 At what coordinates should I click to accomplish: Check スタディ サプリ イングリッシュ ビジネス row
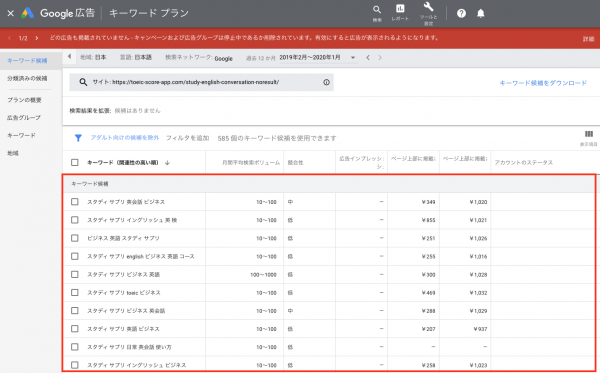coord(75,365)
